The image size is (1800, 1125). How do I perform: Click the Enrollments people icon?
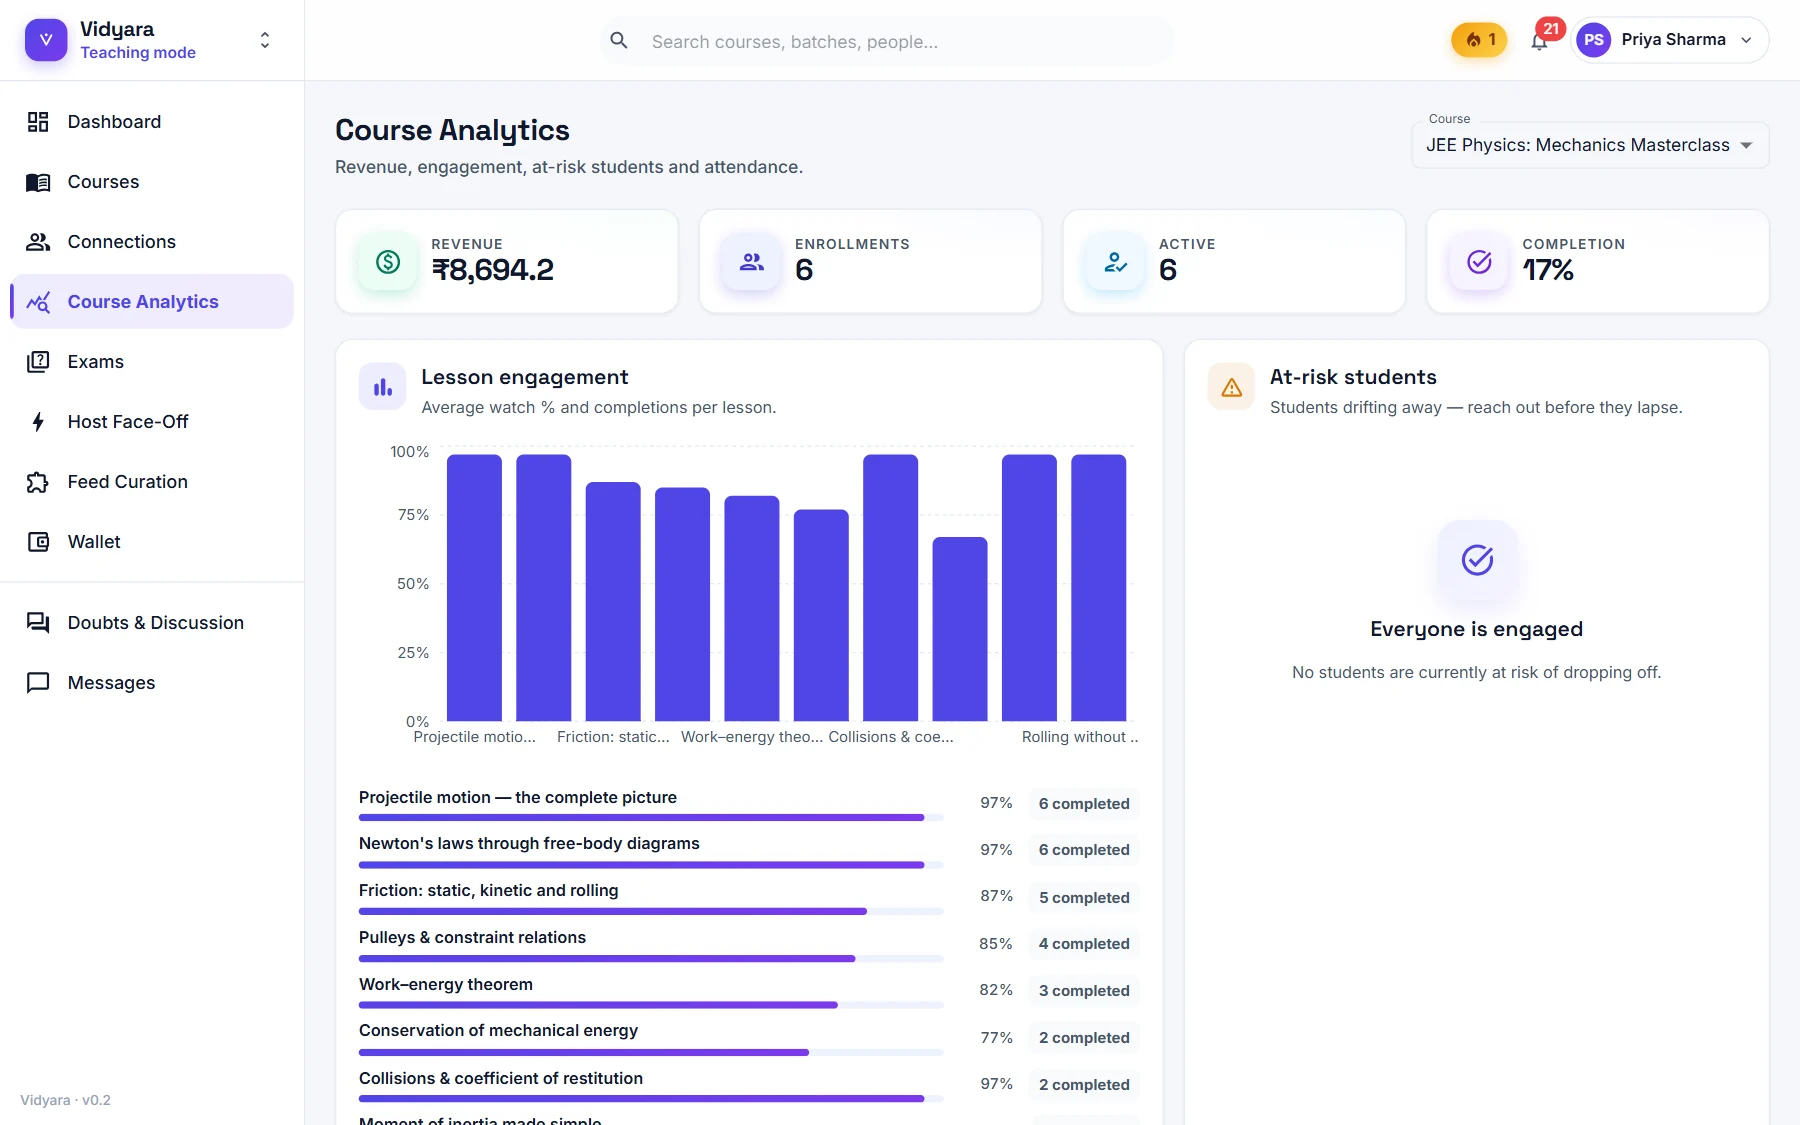click(751, 262)
